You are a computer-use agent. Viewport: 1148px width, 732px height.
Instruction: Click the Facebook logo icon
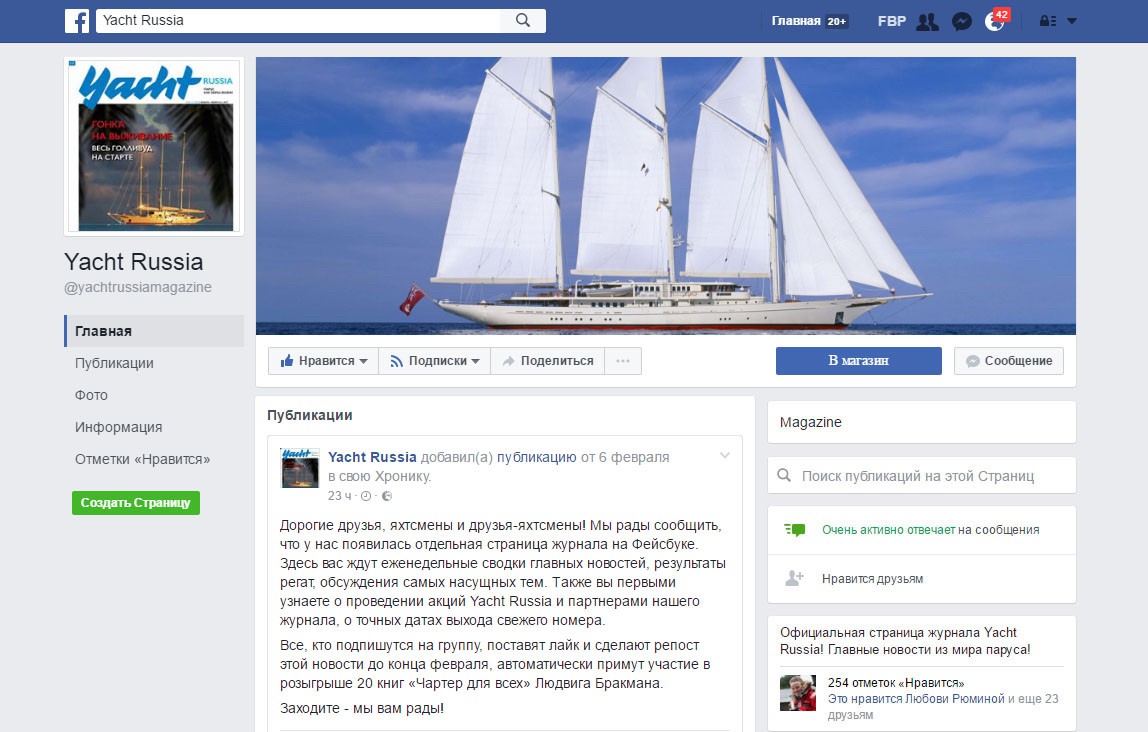[x=77, y=20]
